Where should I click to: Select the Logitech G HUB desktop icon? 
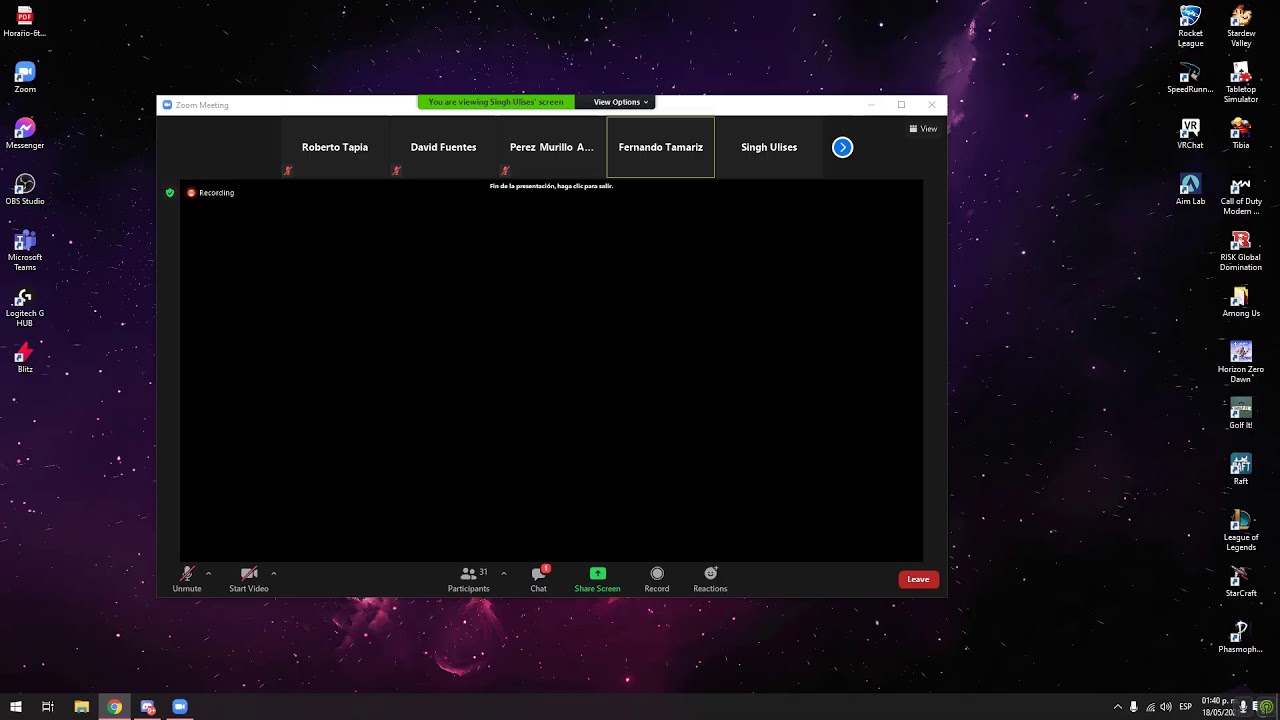25,307
